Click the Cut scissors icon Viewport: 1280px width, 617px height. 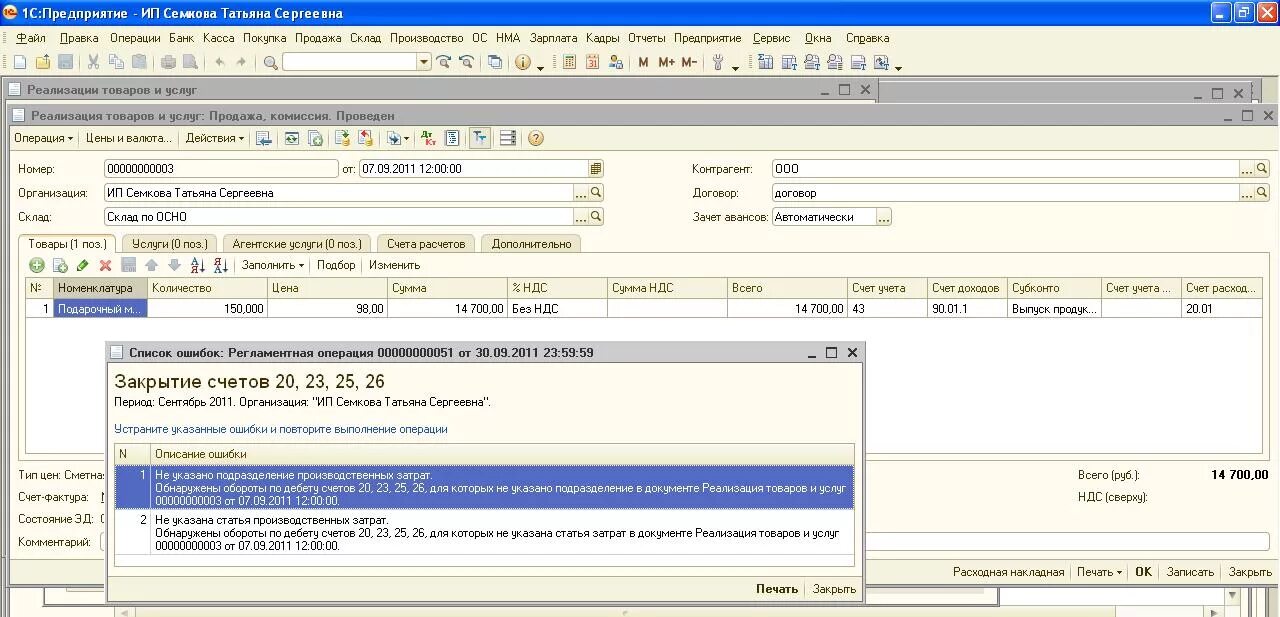93,62
